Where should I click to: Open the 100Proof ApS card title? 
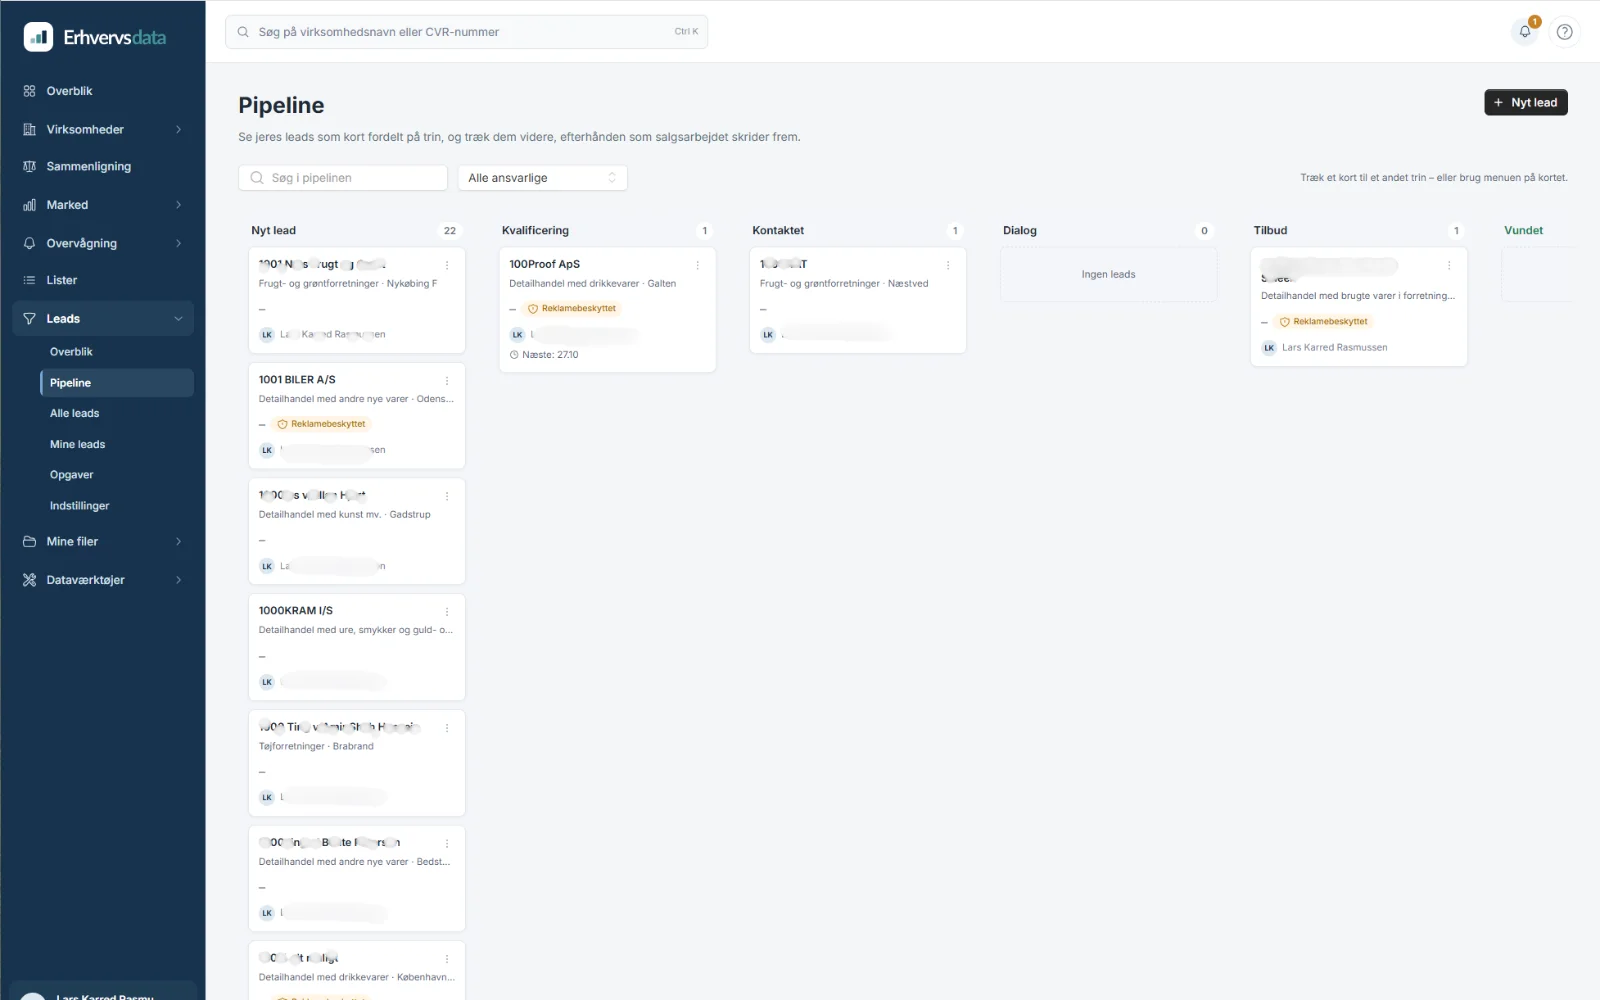click(544, 265)
